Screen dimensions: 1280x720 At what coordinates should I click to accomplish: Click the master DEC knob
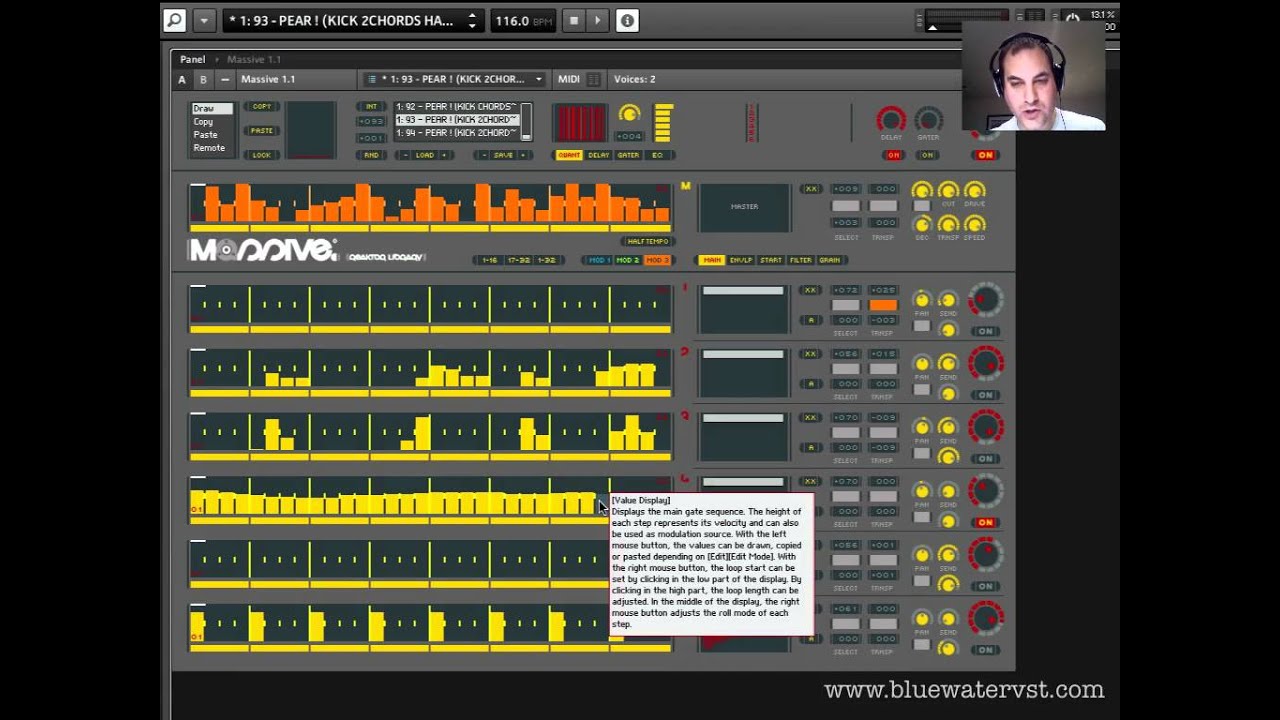point(922,223)
